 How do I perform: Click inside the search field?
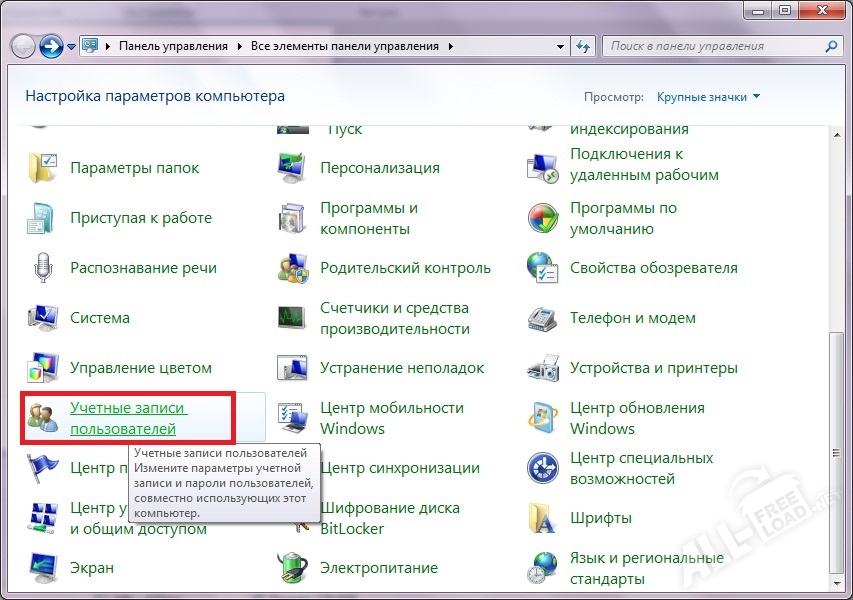(x=720, y=45)
